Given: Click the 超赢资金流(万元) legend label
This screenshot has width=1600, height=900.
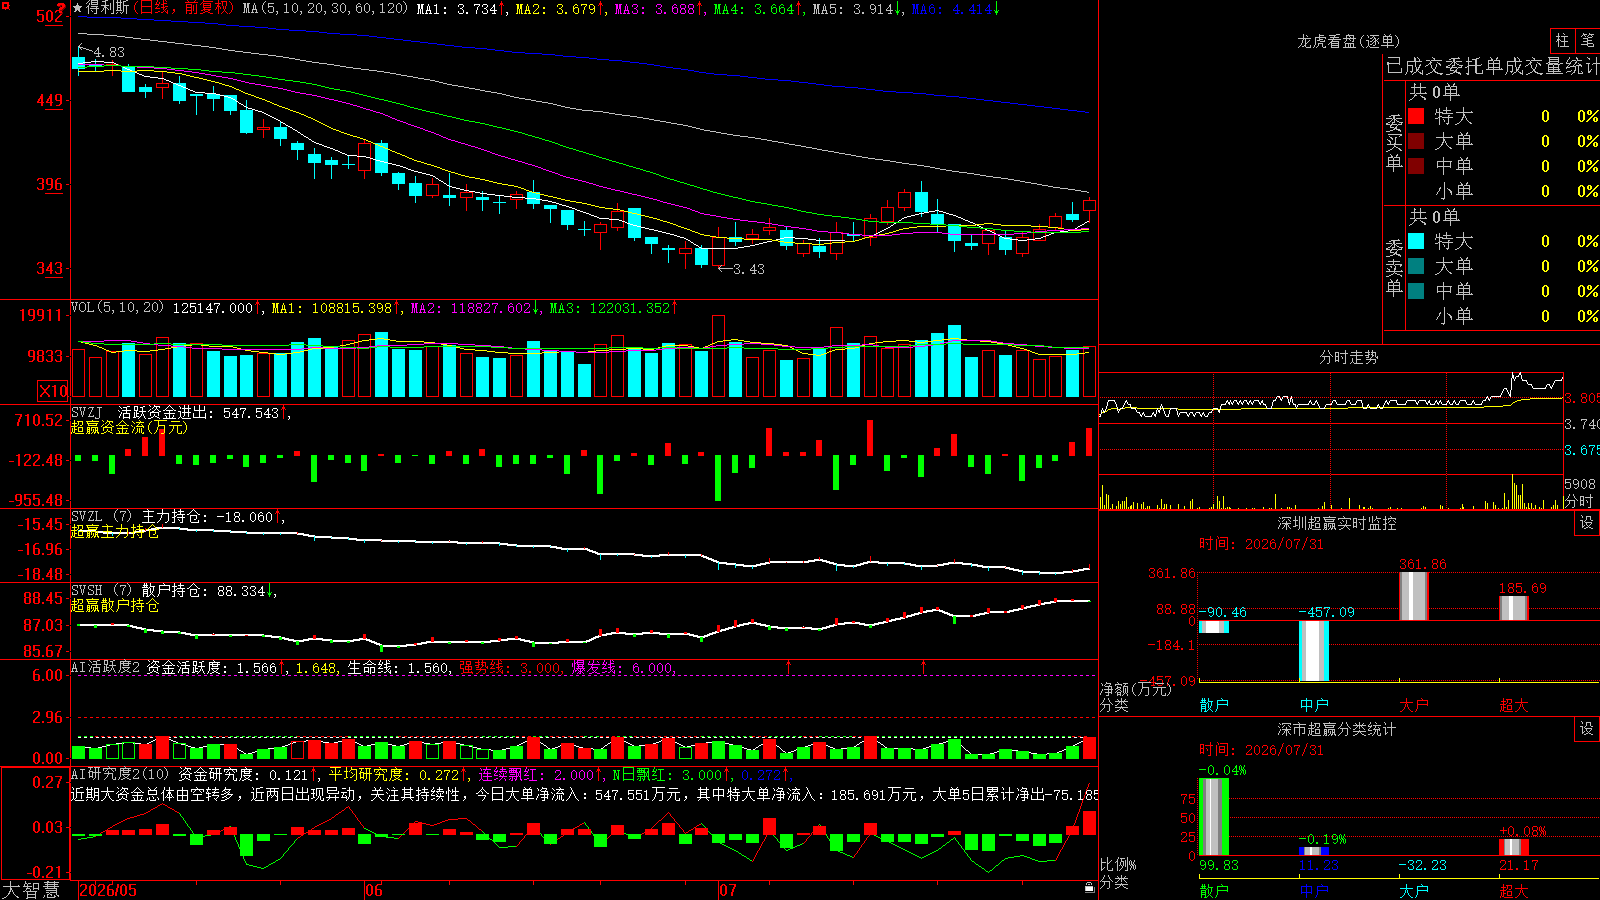Looking at the screenshot, I should click(x=129, y=427).
